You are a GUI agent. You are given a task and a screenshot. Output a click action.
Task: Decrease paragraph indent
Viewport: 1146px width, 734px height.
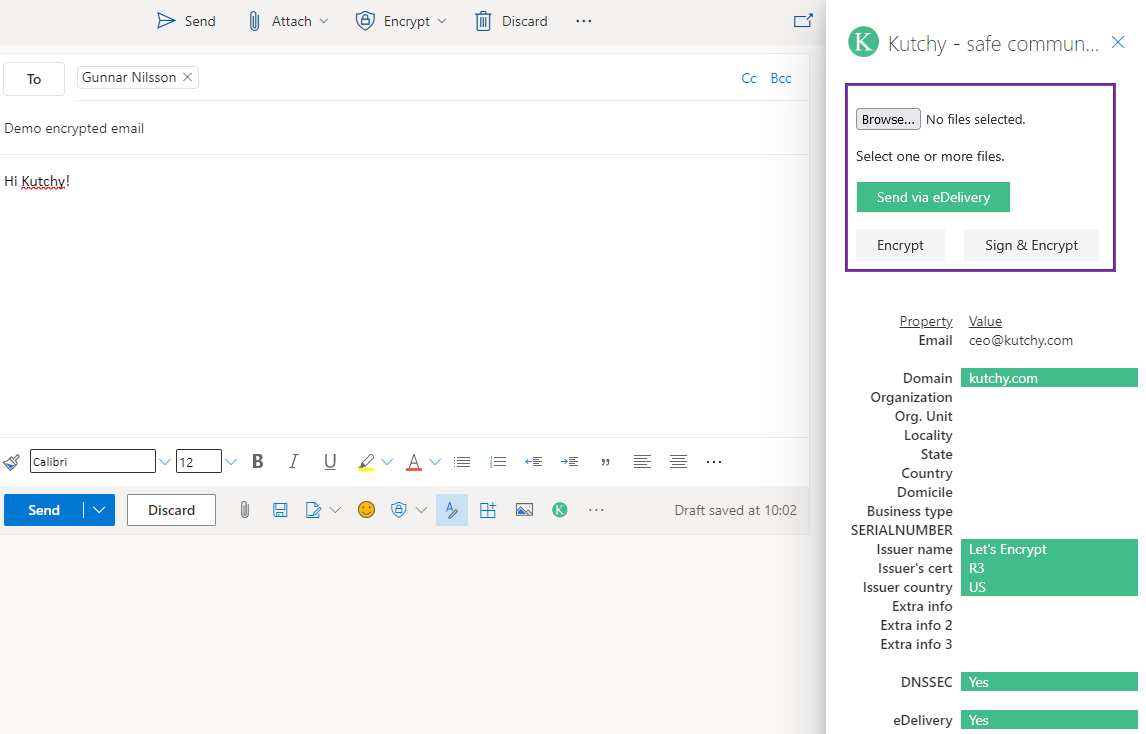534,461
